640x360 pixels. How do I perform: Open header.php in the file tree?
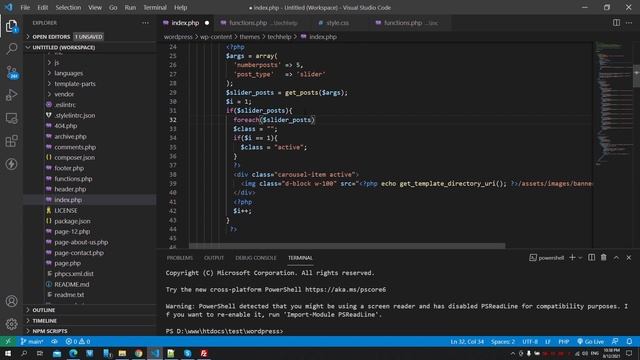[70, 189]
